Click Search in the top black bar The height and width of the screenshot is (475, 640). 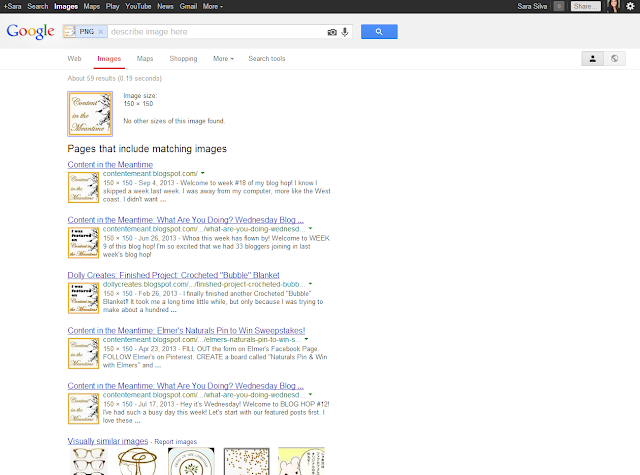(x=38, y=6)
